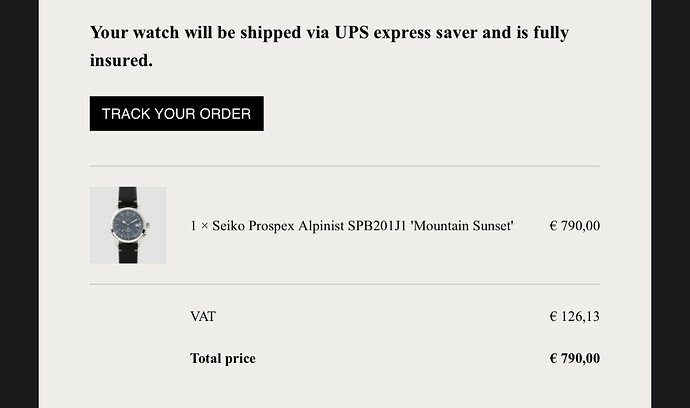The image size is (690, 408).
Task: Click the dark left page margin
Action: (x=19, y=204)
